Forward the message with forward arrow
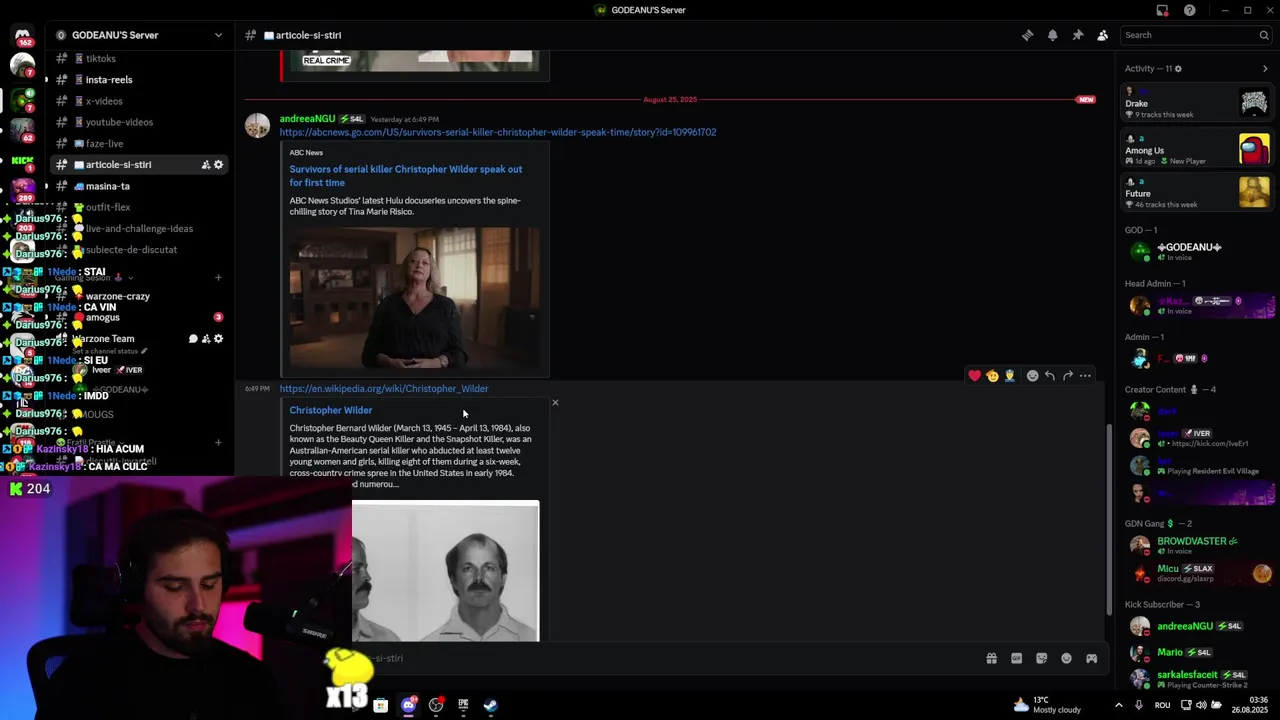This screenshot has width=1280, height=720. [1068, 376]
